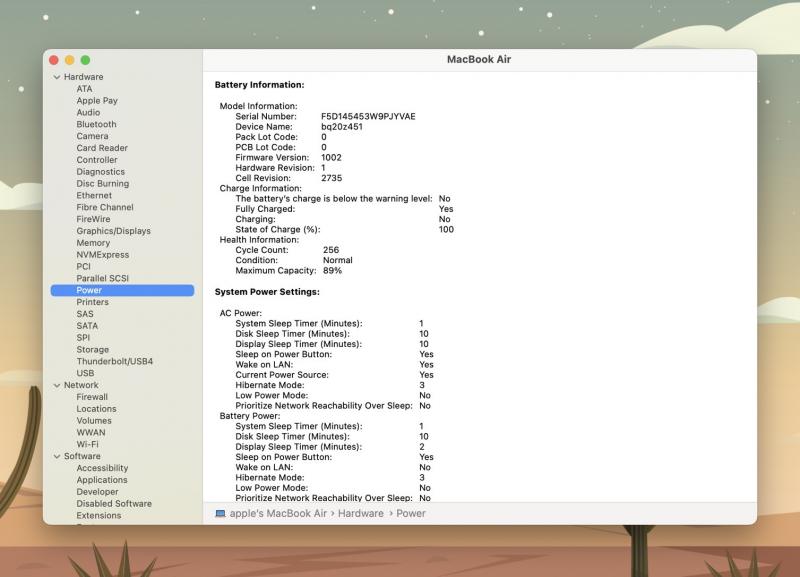The width and height of the screenshot is (800, 577).
Task: Click the State of Charge value 100
Action: [446, 230]
